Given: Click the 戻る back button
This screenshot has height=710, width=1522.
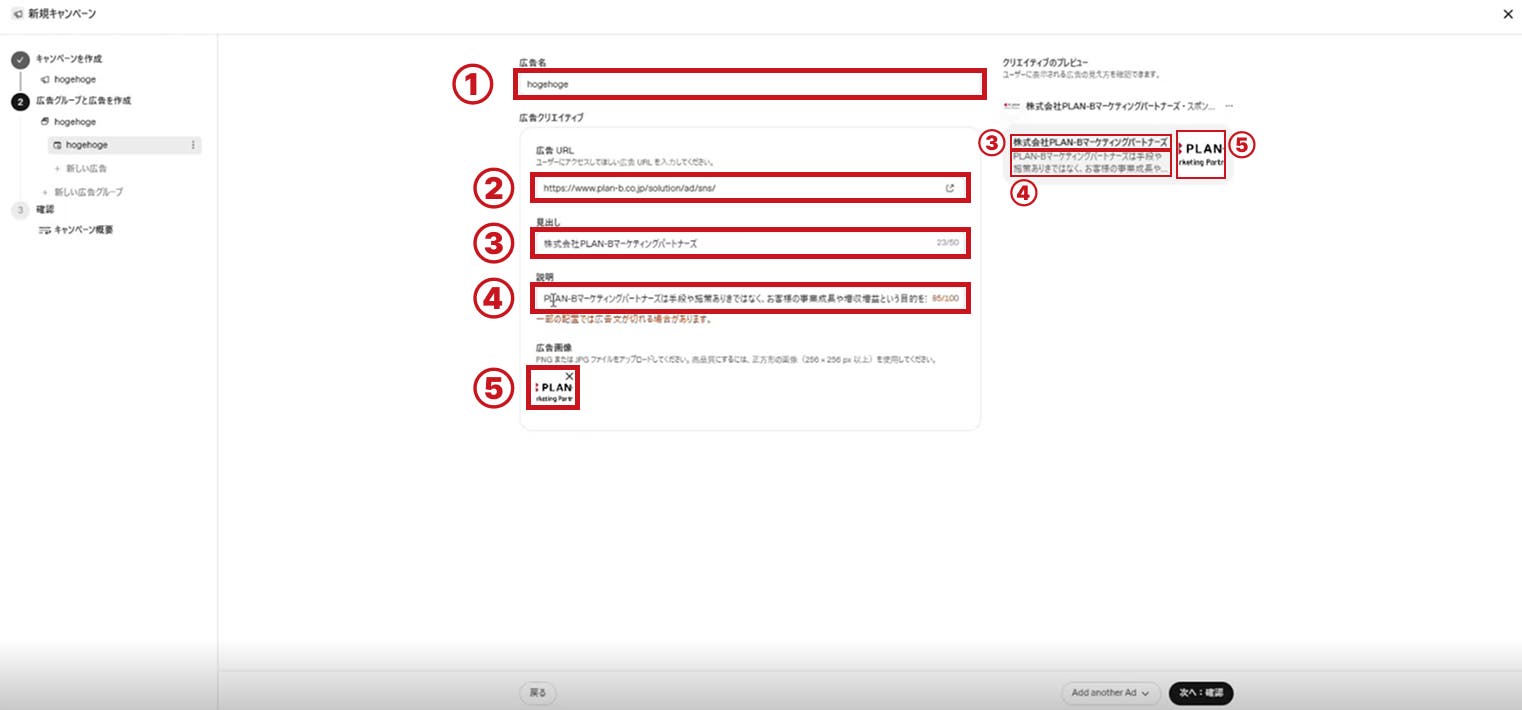Looking at the screenshot, I should pyautogui.click(x=538, y=692).
